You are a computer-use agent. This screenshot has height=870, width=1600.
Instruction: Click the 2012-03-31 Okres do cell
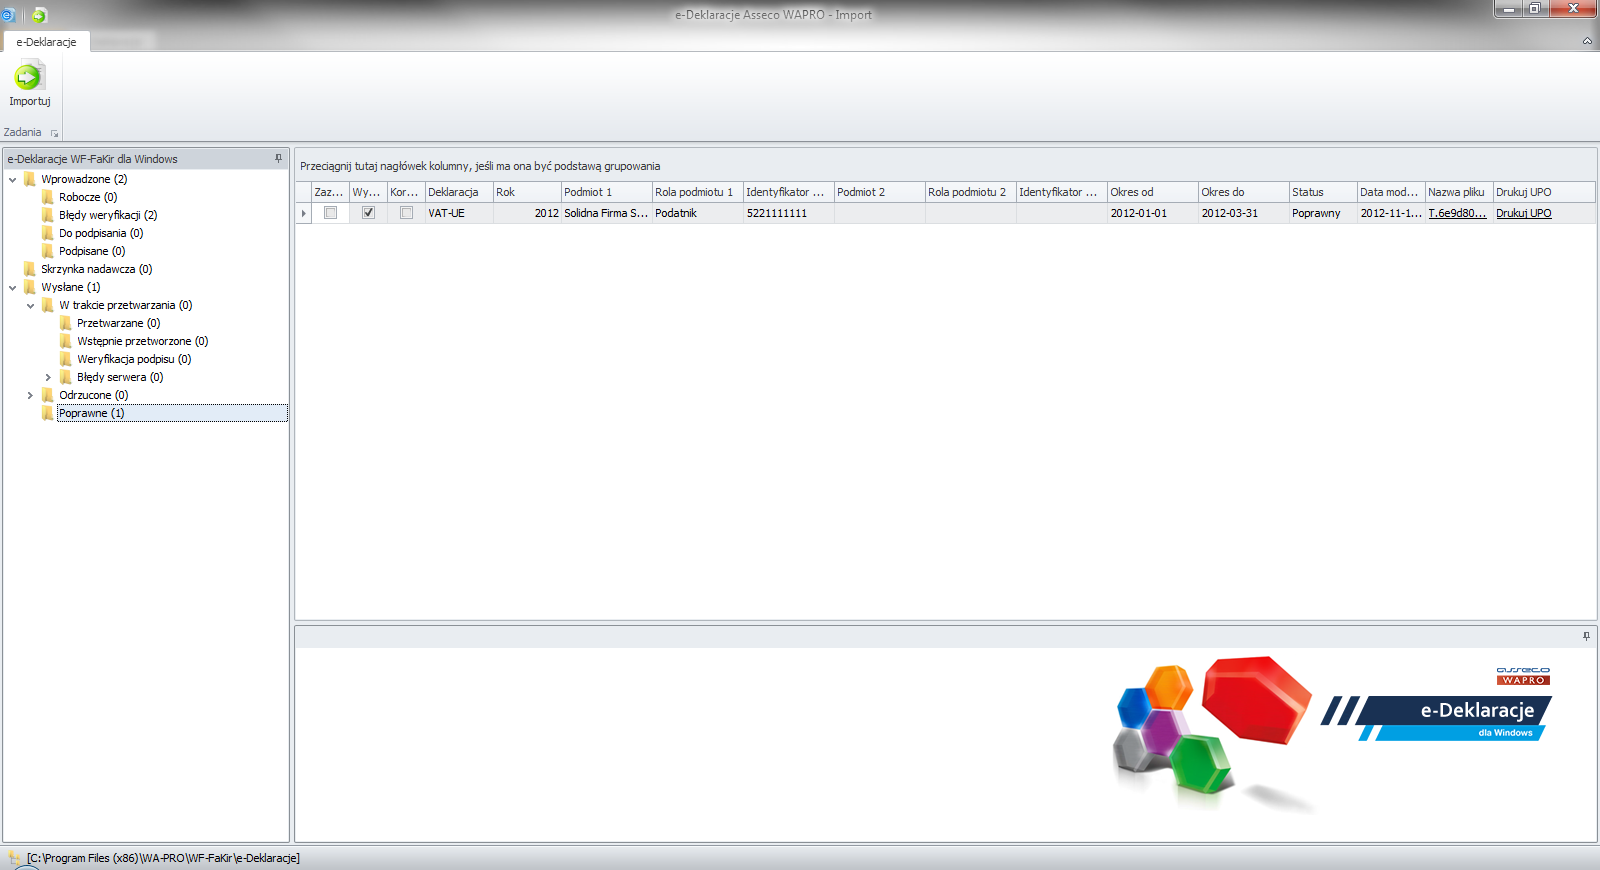point(1243,213)
